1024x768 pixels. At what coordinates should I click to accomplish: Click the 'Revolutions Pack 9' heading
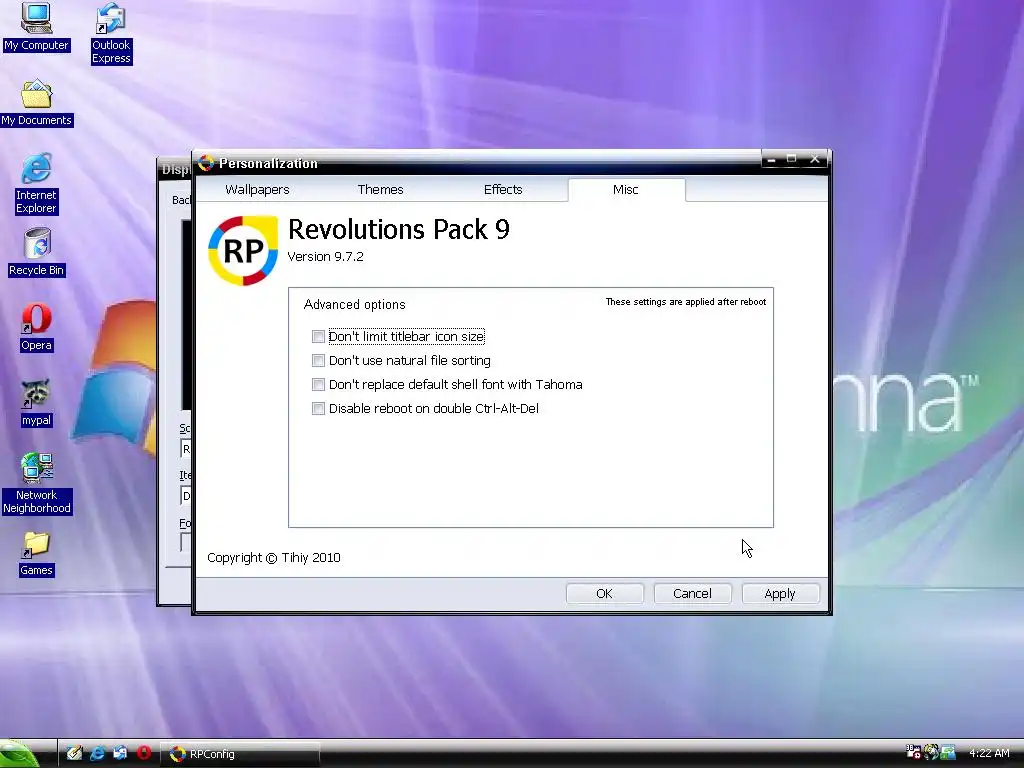[x=398, y=229]
